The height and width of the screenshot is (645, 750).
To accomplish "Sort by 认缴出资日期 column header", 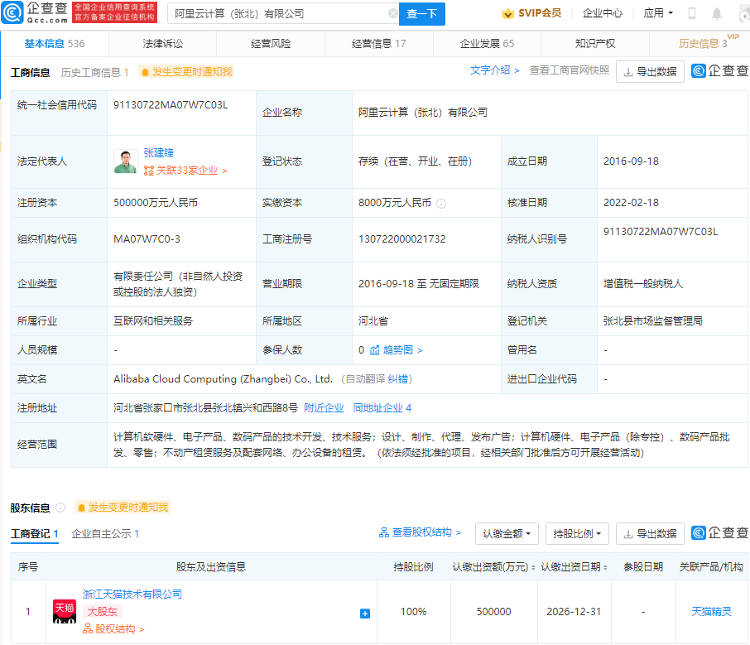I will [x=574, y=567].
